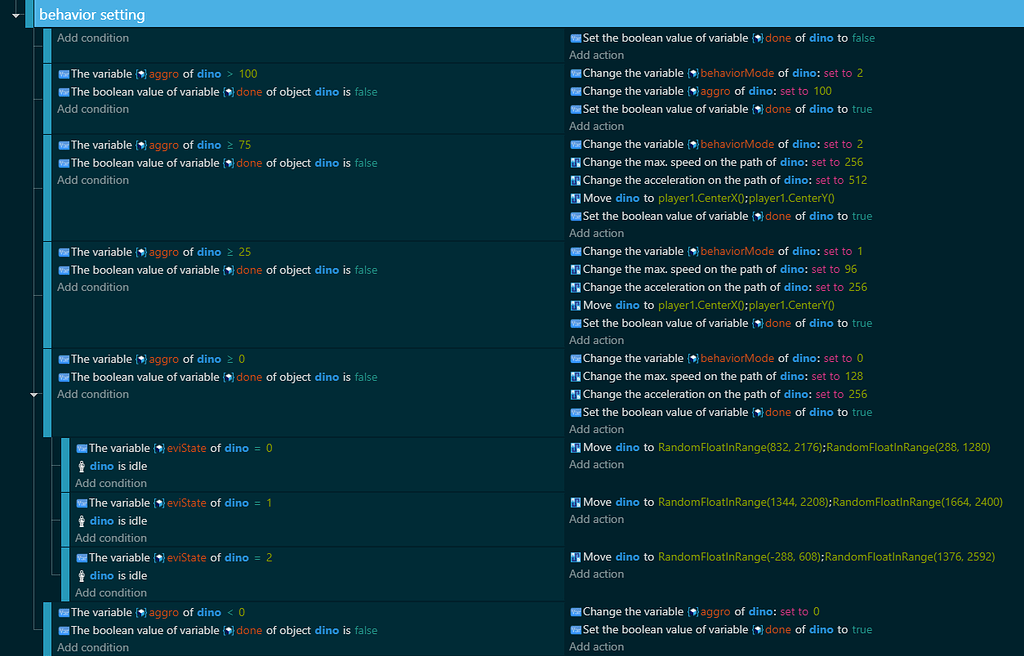The image size is (1024, 656).
Task: Click "Add condition" under eviState = 2 idle condition
Action: tap(111, 593)
